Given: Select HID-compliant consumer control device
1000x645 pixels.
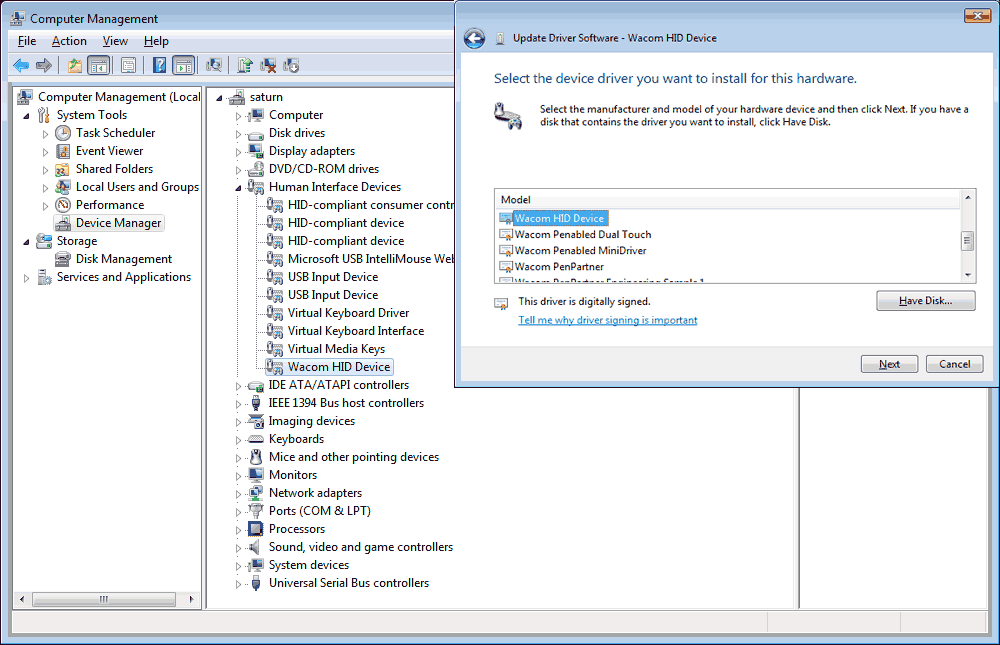Looking at the screenshot, I should [371, 205].
